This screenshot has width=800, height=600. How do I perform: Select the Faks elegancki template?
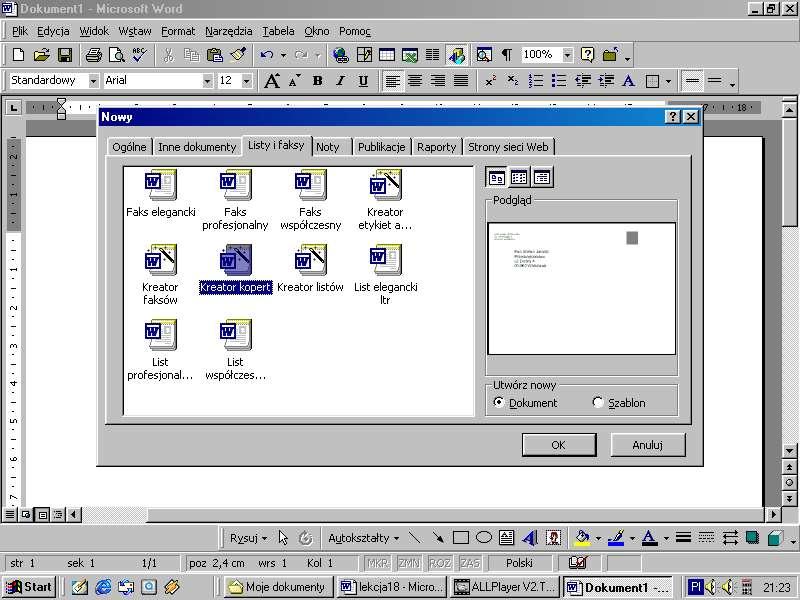[x=161, y=194]
